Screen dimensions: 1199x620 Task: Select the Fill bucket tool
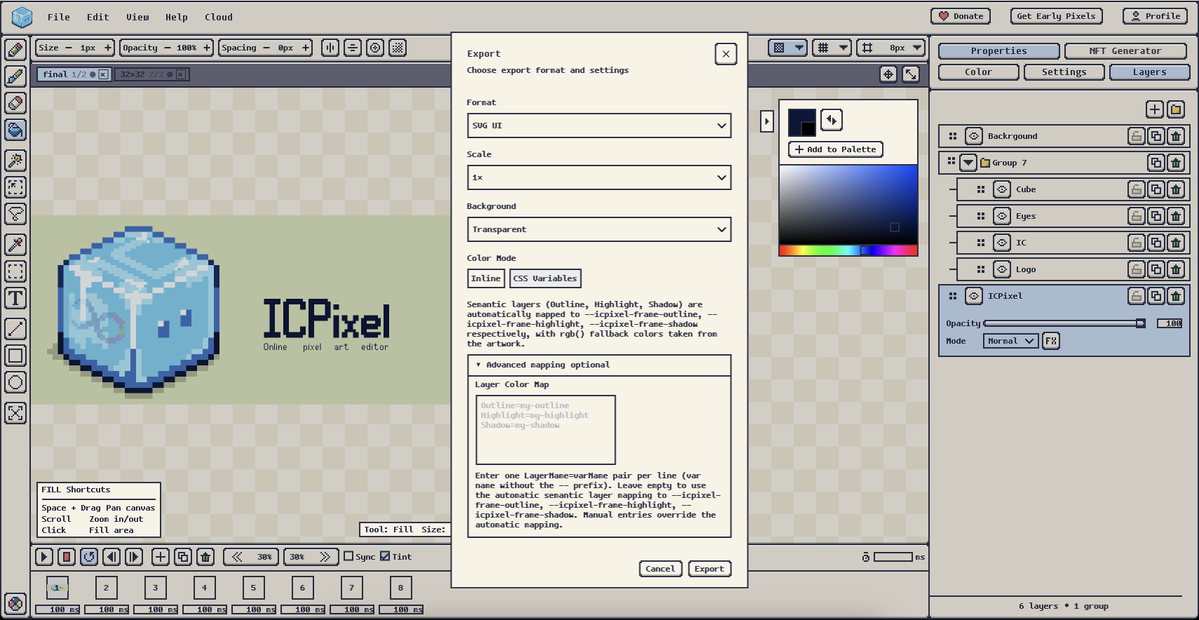[x=15, y=129]
